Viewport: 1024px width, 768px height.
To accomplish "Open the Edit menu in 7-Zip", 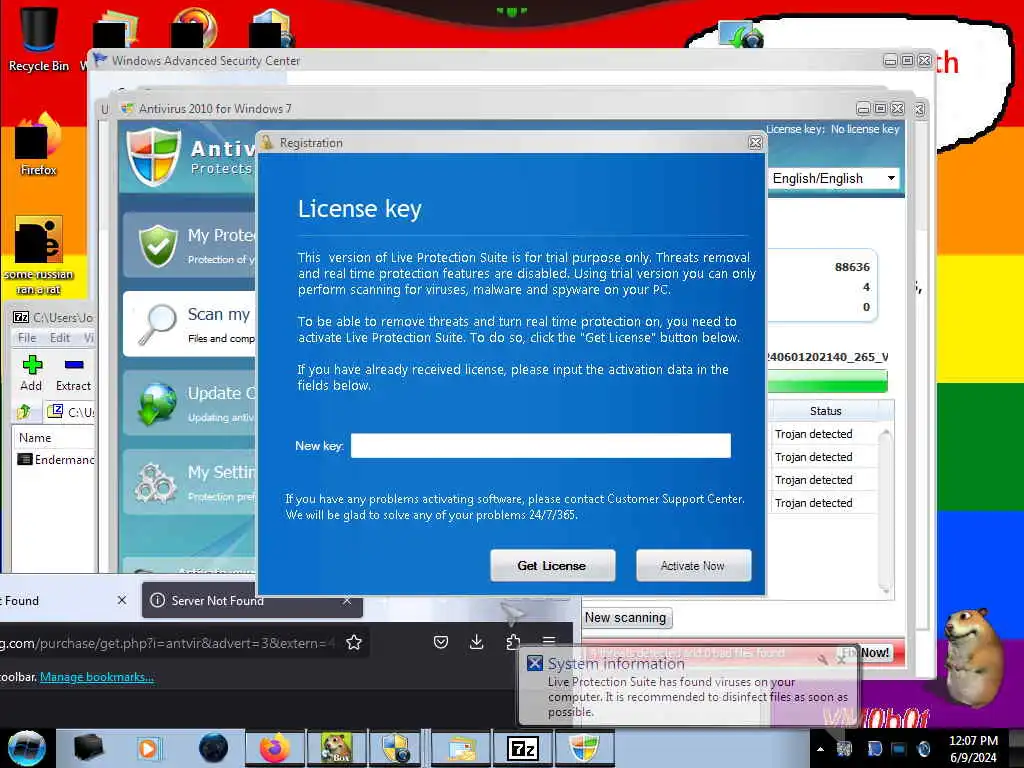I will tap(59, 338).
